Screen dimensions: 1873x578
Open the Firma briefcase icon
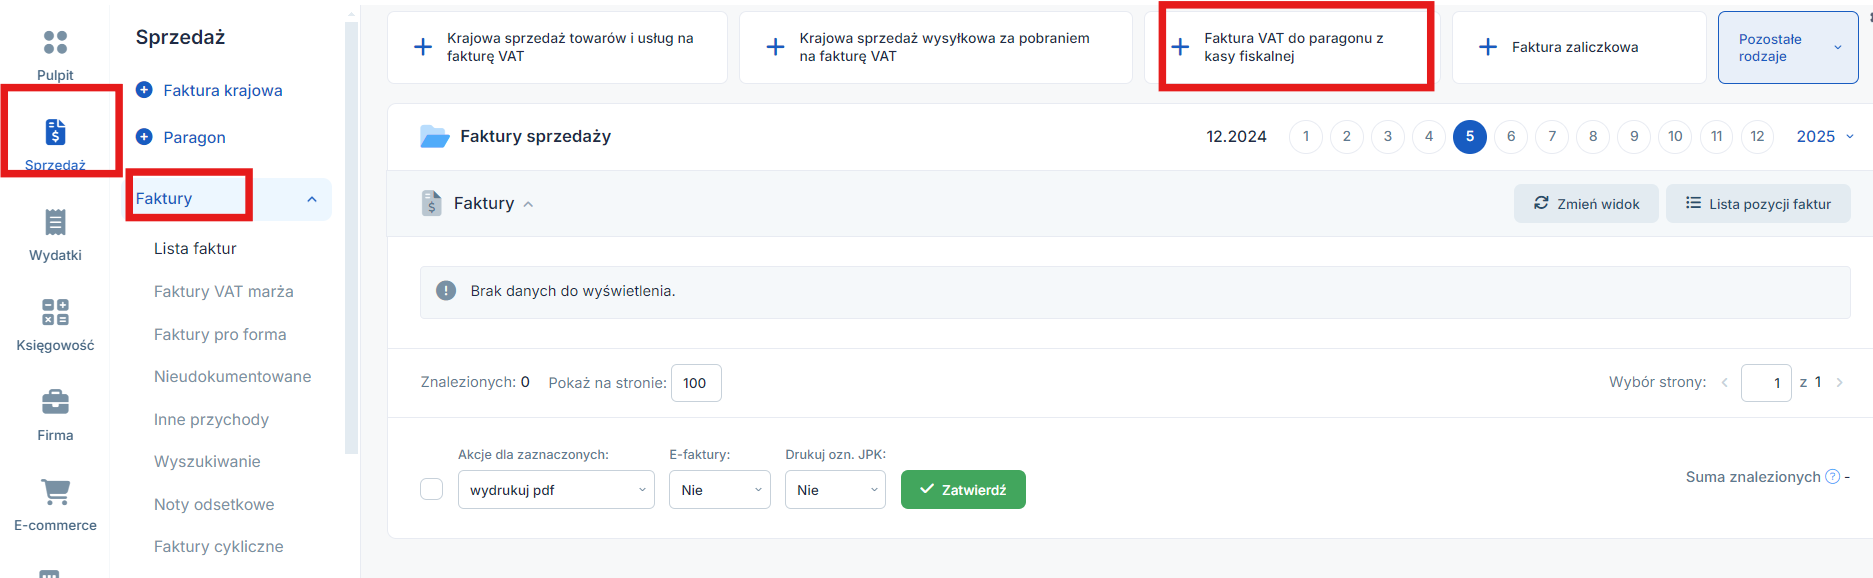click(55, 402)
